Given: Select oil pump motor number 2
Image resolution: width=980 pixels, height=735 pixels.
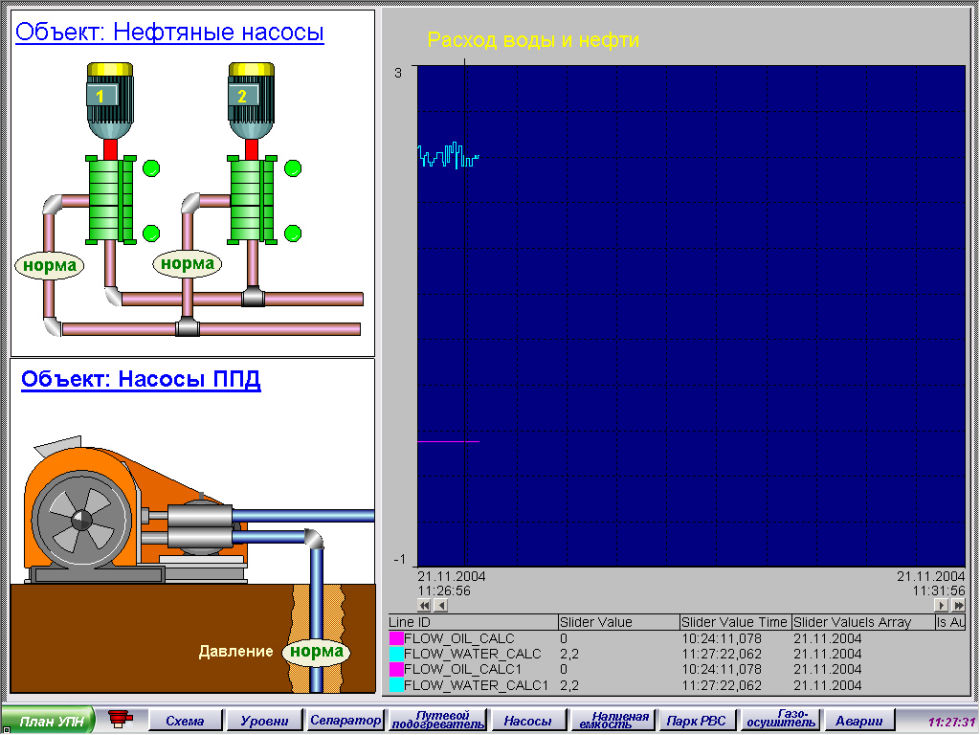Looking at the screenshot, I should click(x=252, y=101).
